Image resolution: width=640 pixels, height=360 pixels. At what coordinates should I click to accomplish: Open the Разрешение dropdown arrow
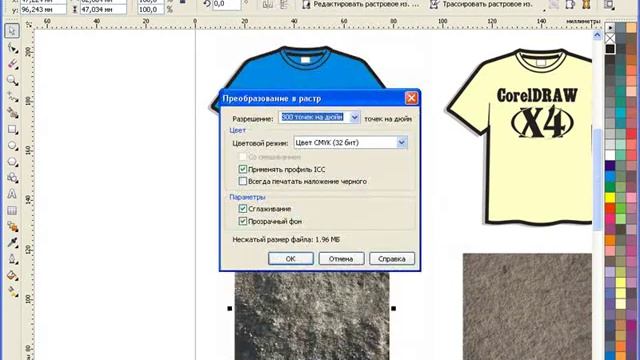(354, 118)
